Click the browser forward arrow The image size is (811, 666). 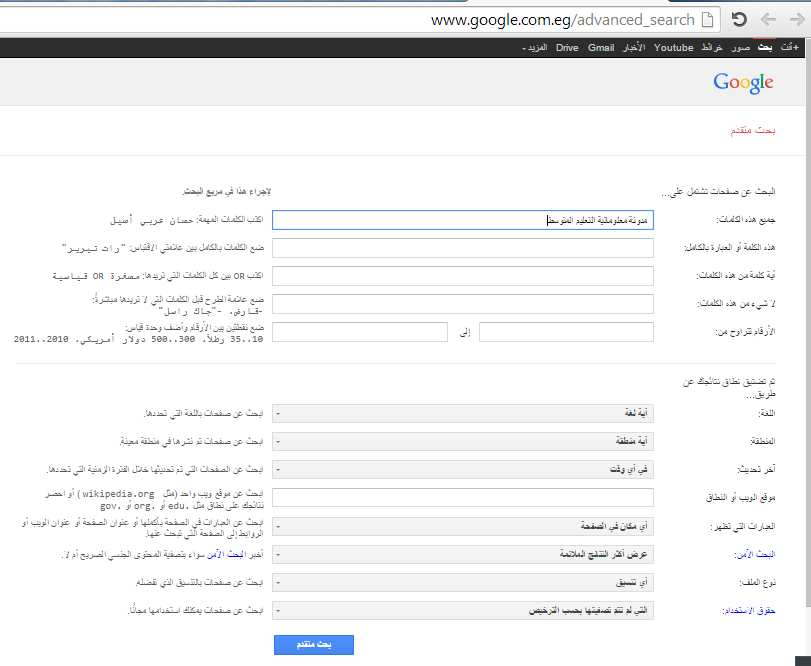pos(797,20)
